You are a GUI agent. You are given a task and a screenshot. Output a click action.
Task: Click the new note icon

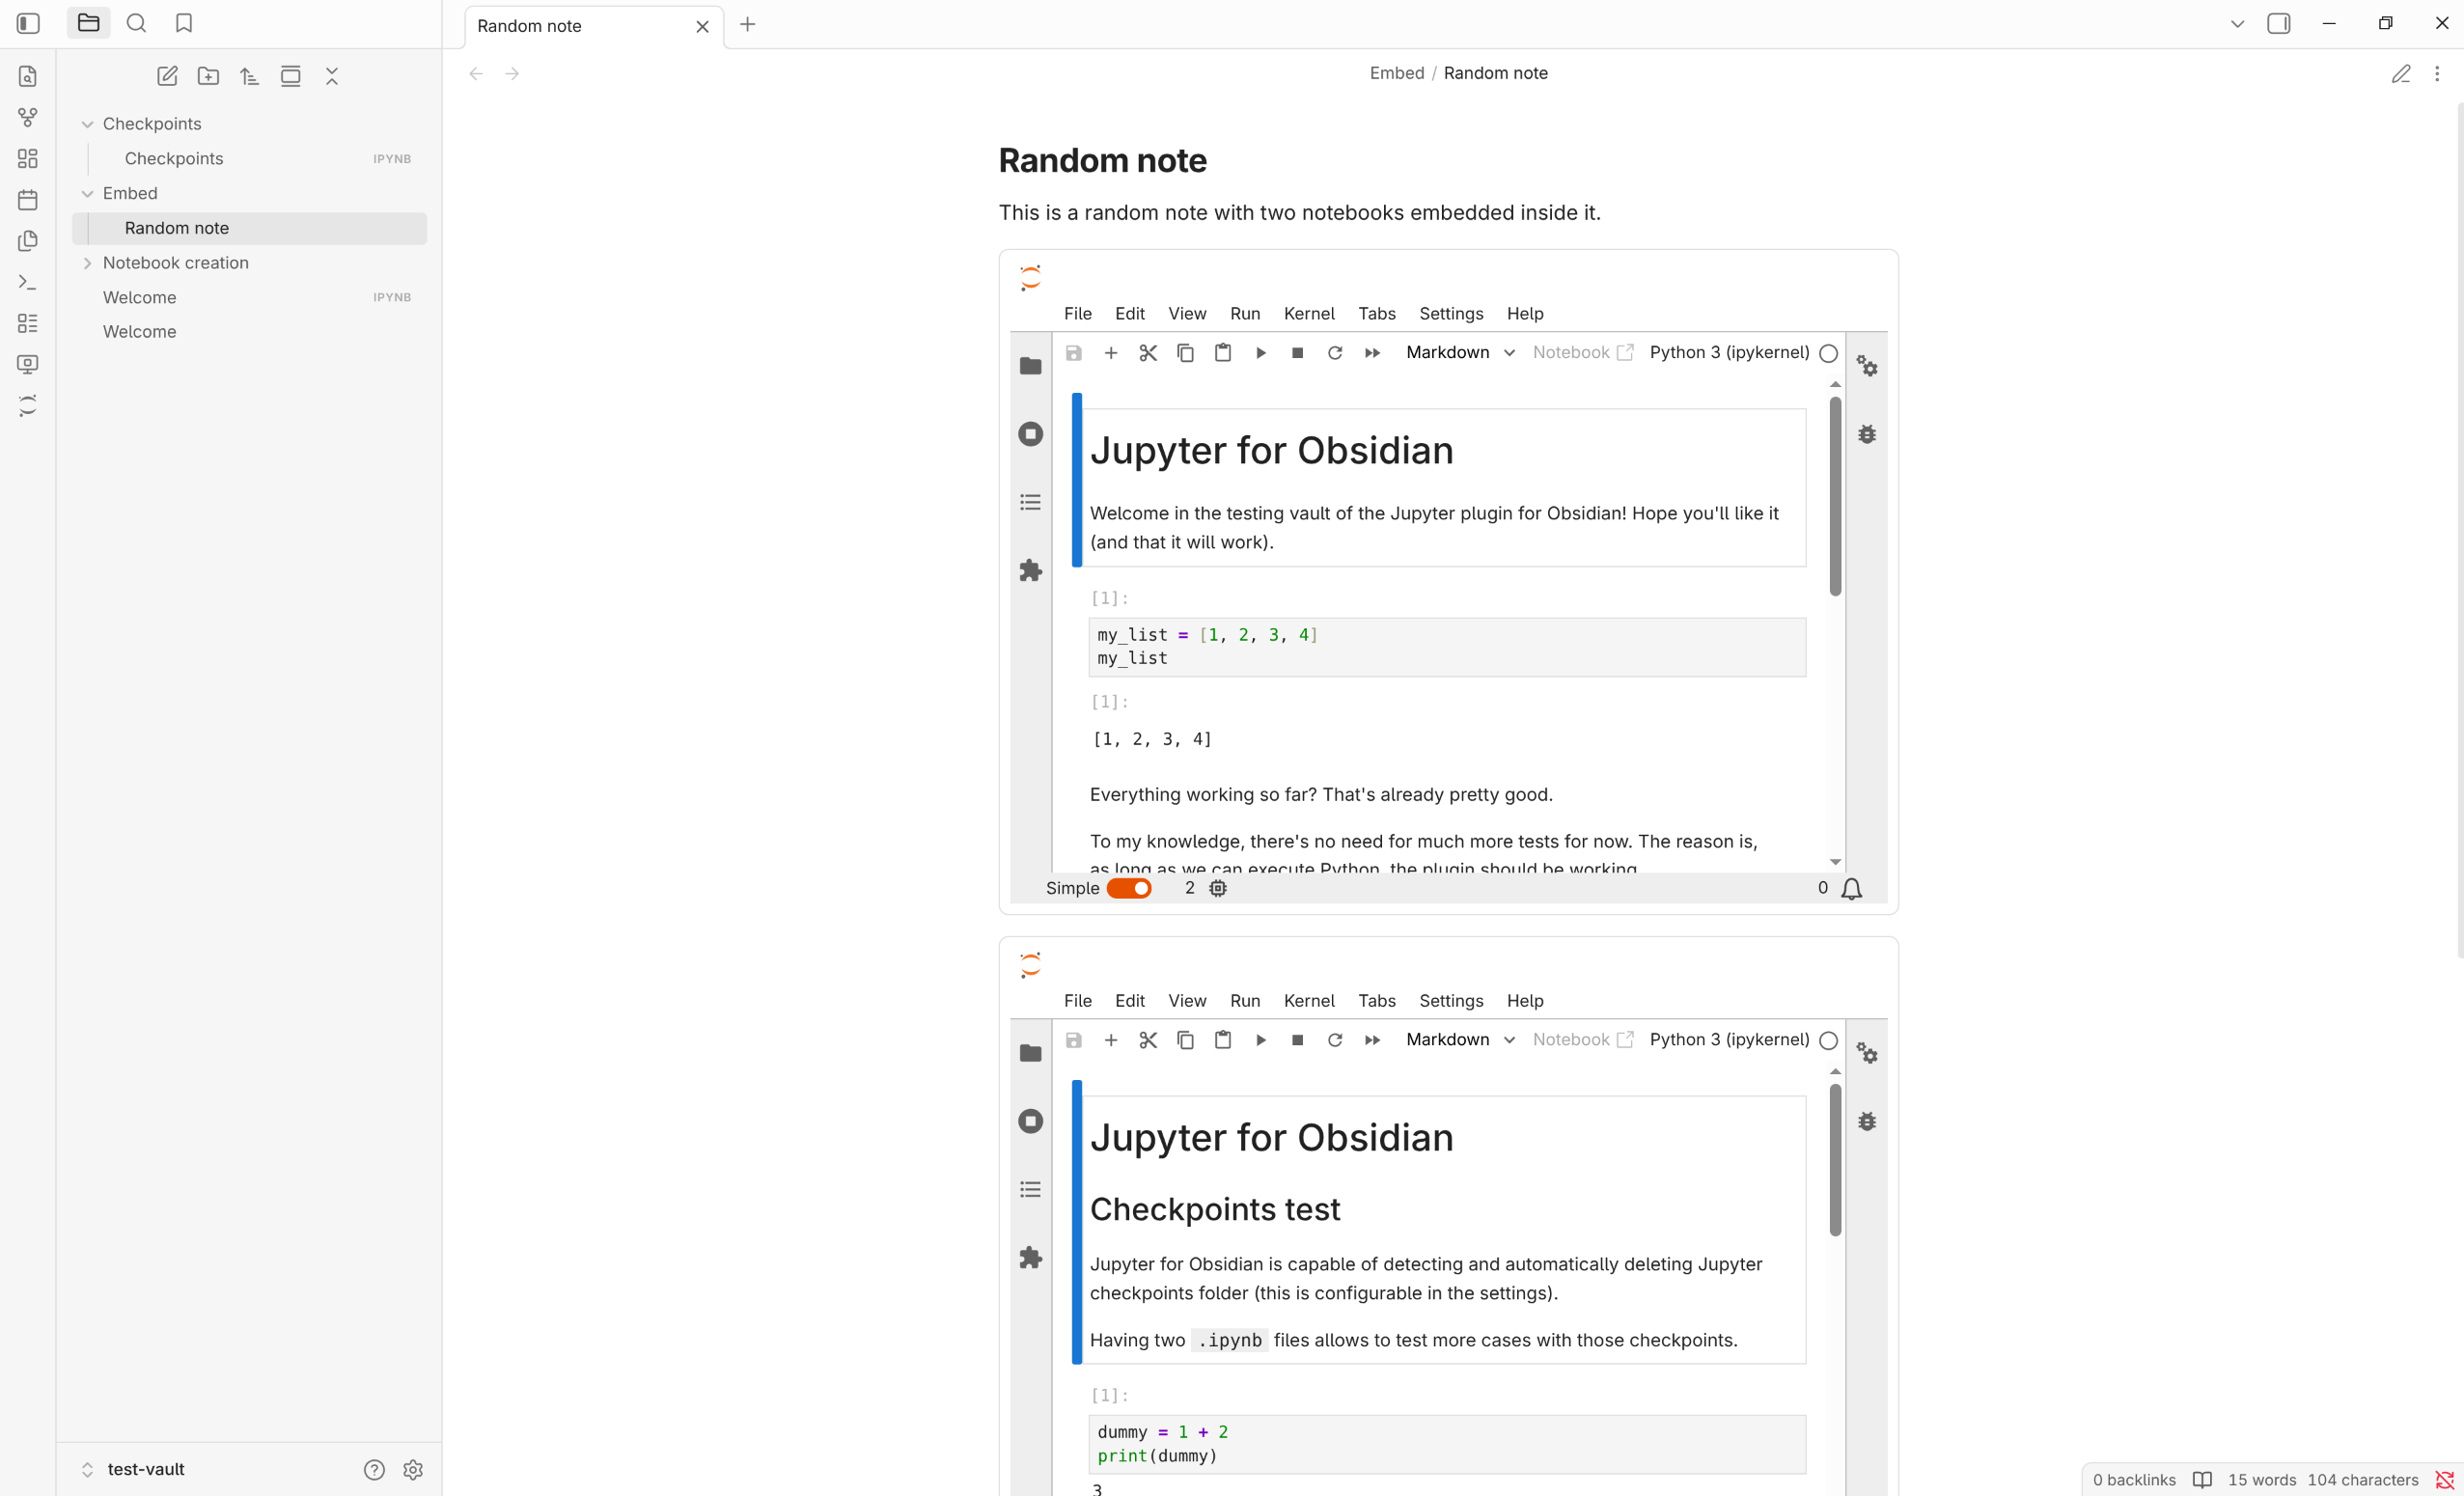click(x=167, y=76)
